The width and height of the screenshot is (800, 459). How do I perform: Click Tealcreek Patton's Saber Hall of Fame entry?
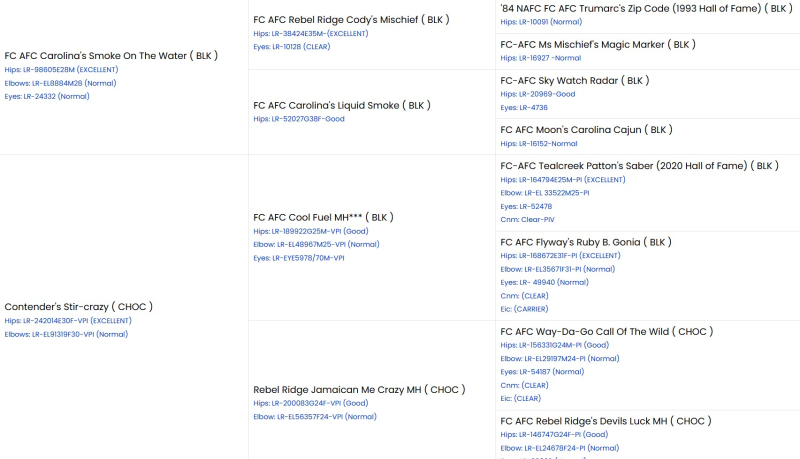pyautogui.click(x=639, y=166)
